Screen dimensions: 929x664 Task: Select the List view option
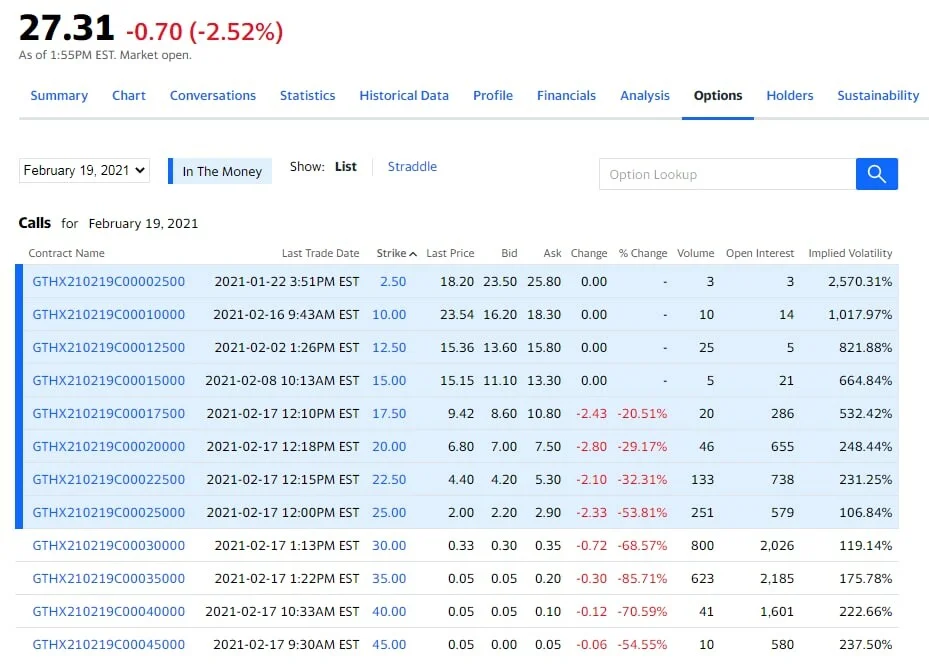346,166
